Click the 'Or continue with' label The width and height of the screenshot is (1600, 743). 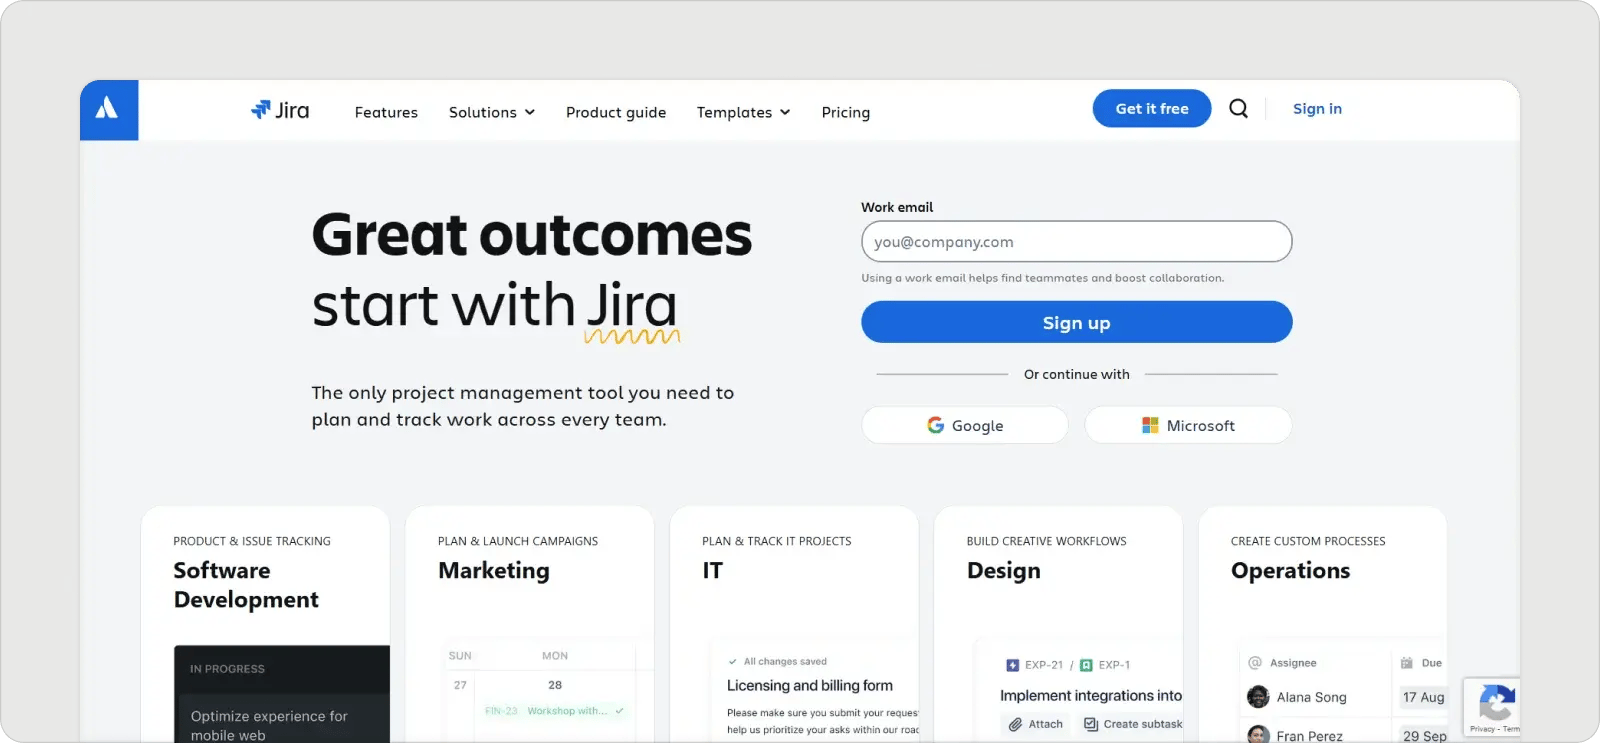1077,374
